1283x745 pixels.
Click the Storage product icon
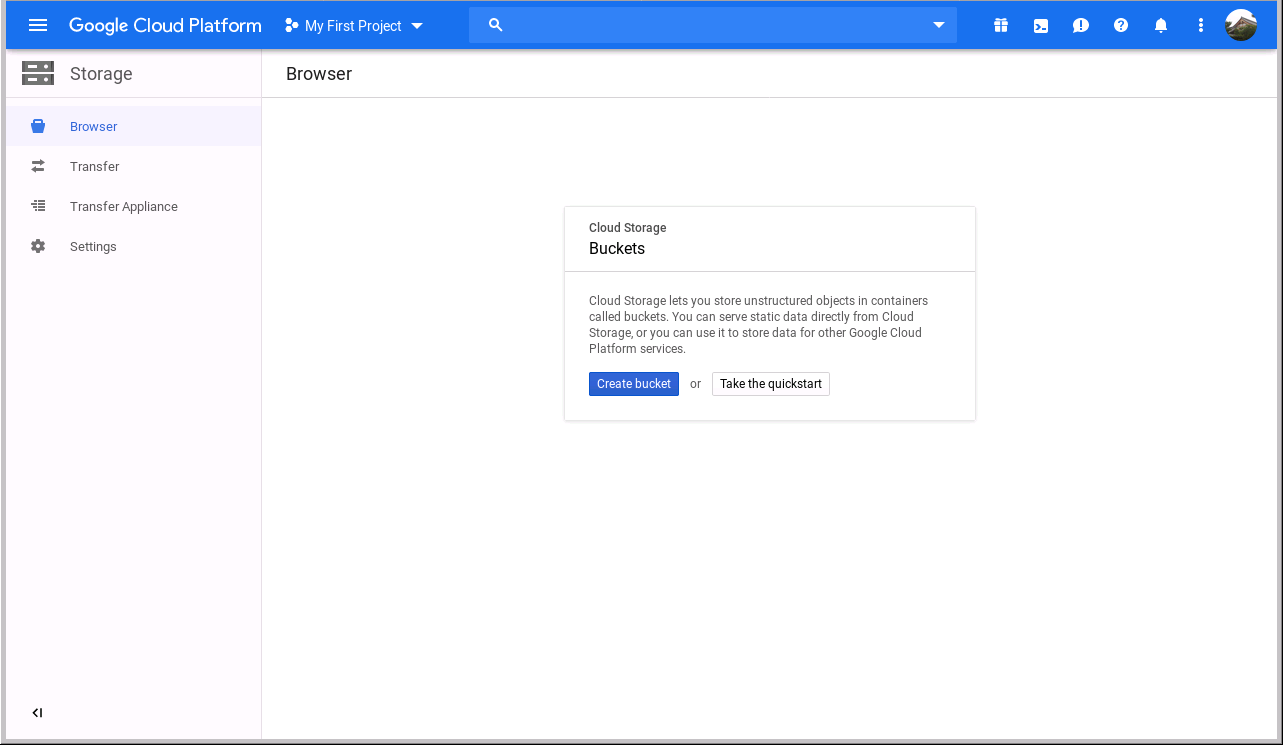pyautogui.click(x=38, y=73)
